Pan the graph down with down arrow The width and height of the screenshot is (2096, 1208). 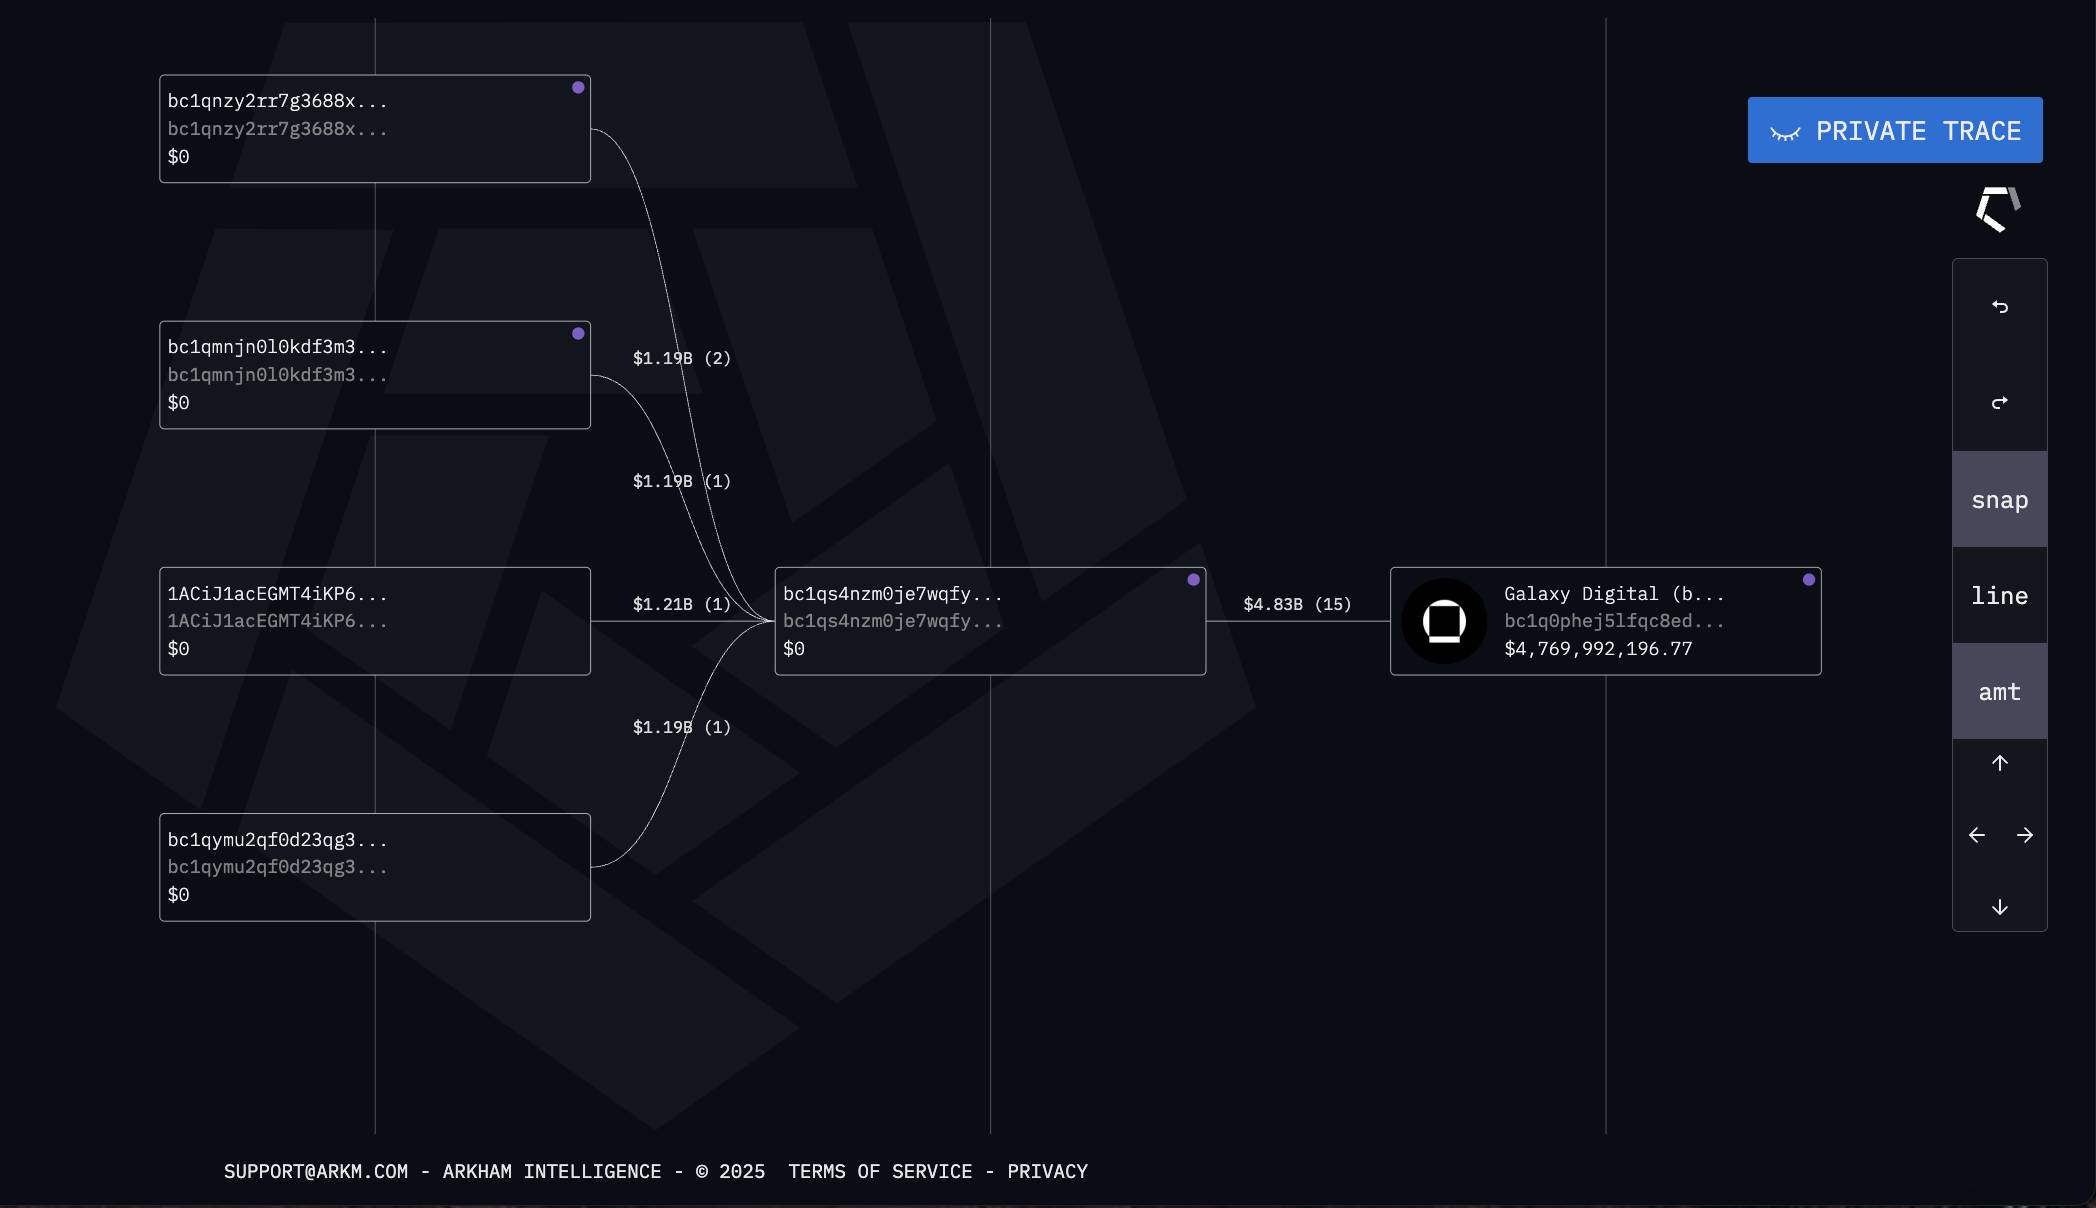[x=1999, y=907]
